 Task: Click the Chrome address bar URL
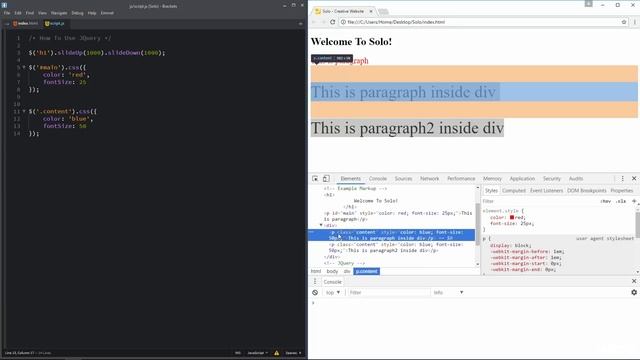[396, 22]
